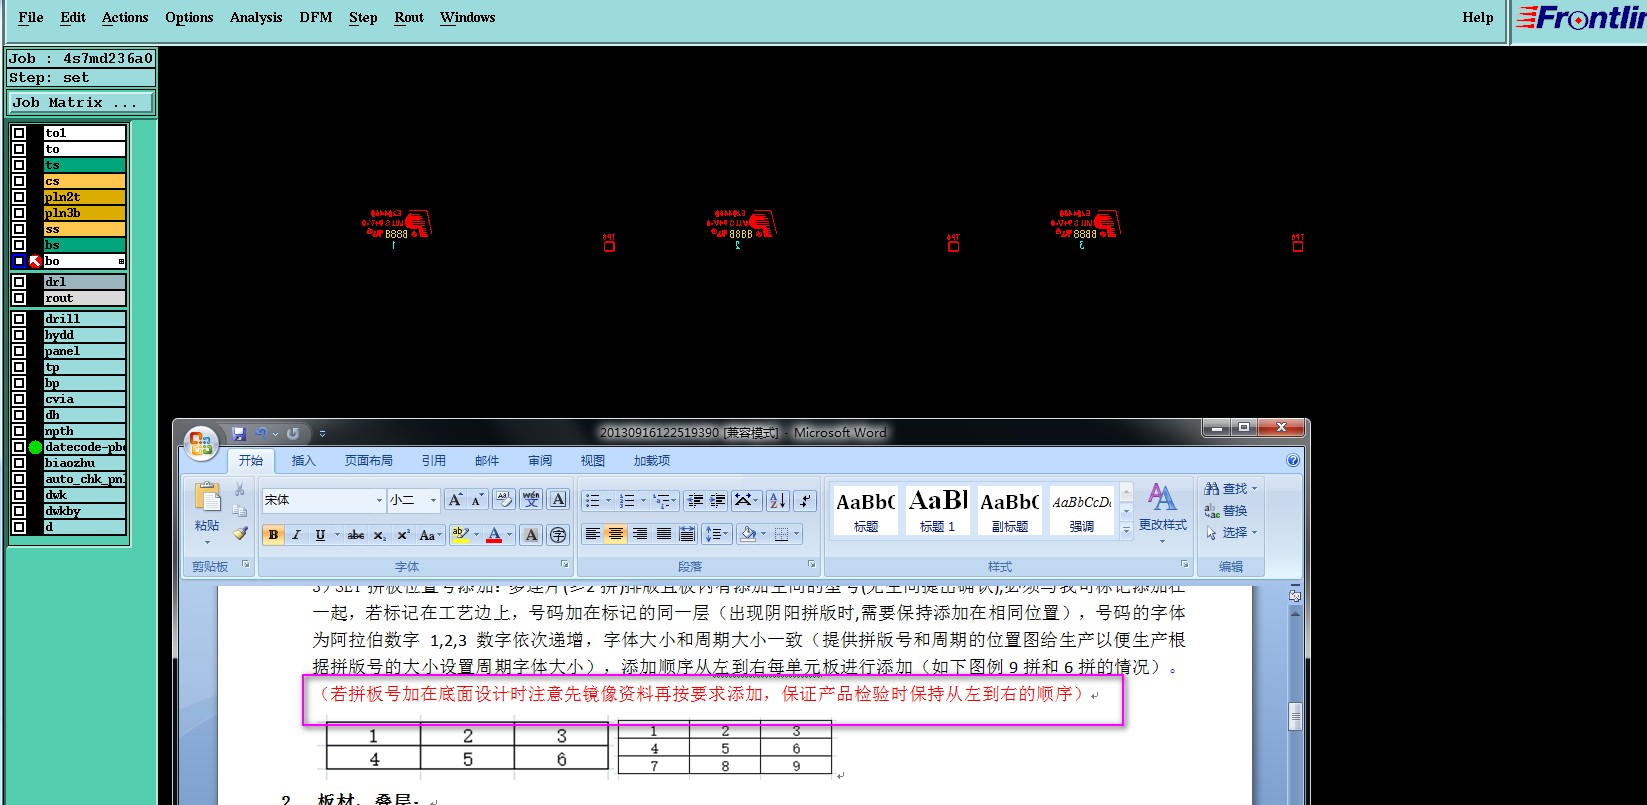1647x805 pixels.
Task: Expand the styles gallery more arrow
Action: tap(1126, 531)
